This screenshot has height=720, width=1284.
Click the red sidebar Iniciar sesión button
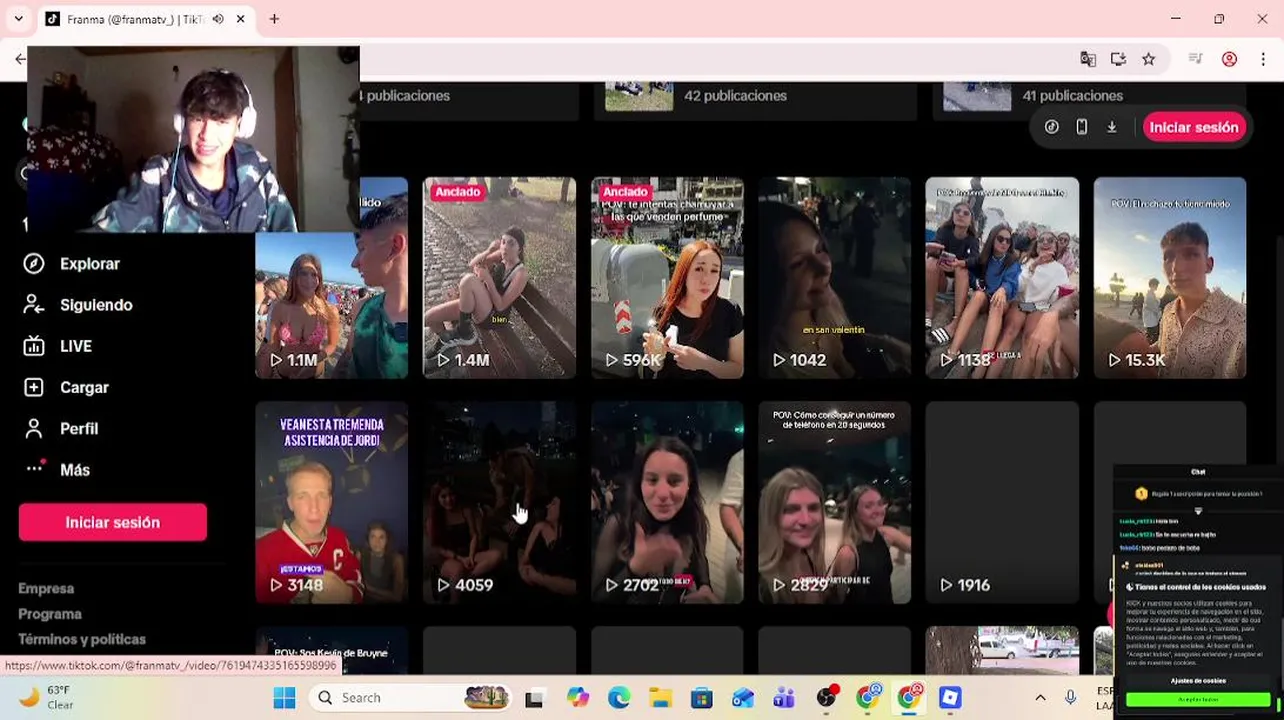(113, 522)
